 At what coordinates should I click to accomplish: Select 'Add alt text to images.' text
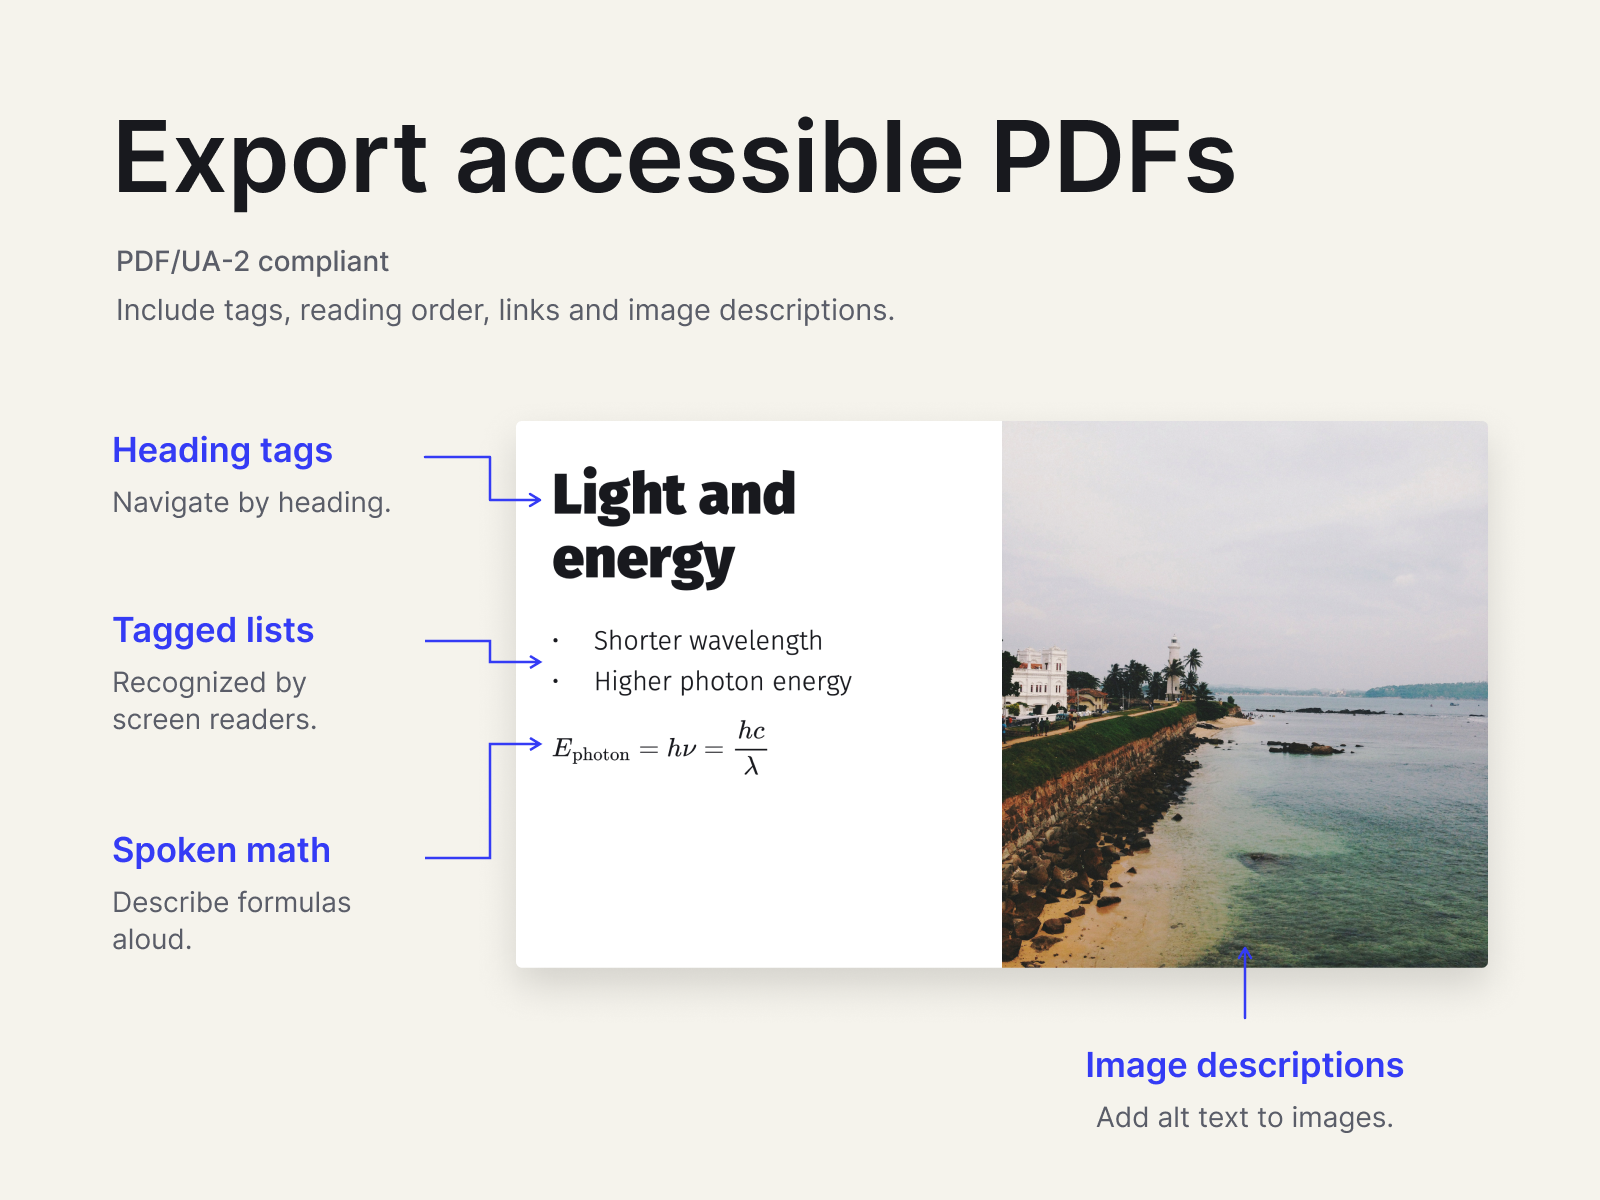pos(1244,1117)
